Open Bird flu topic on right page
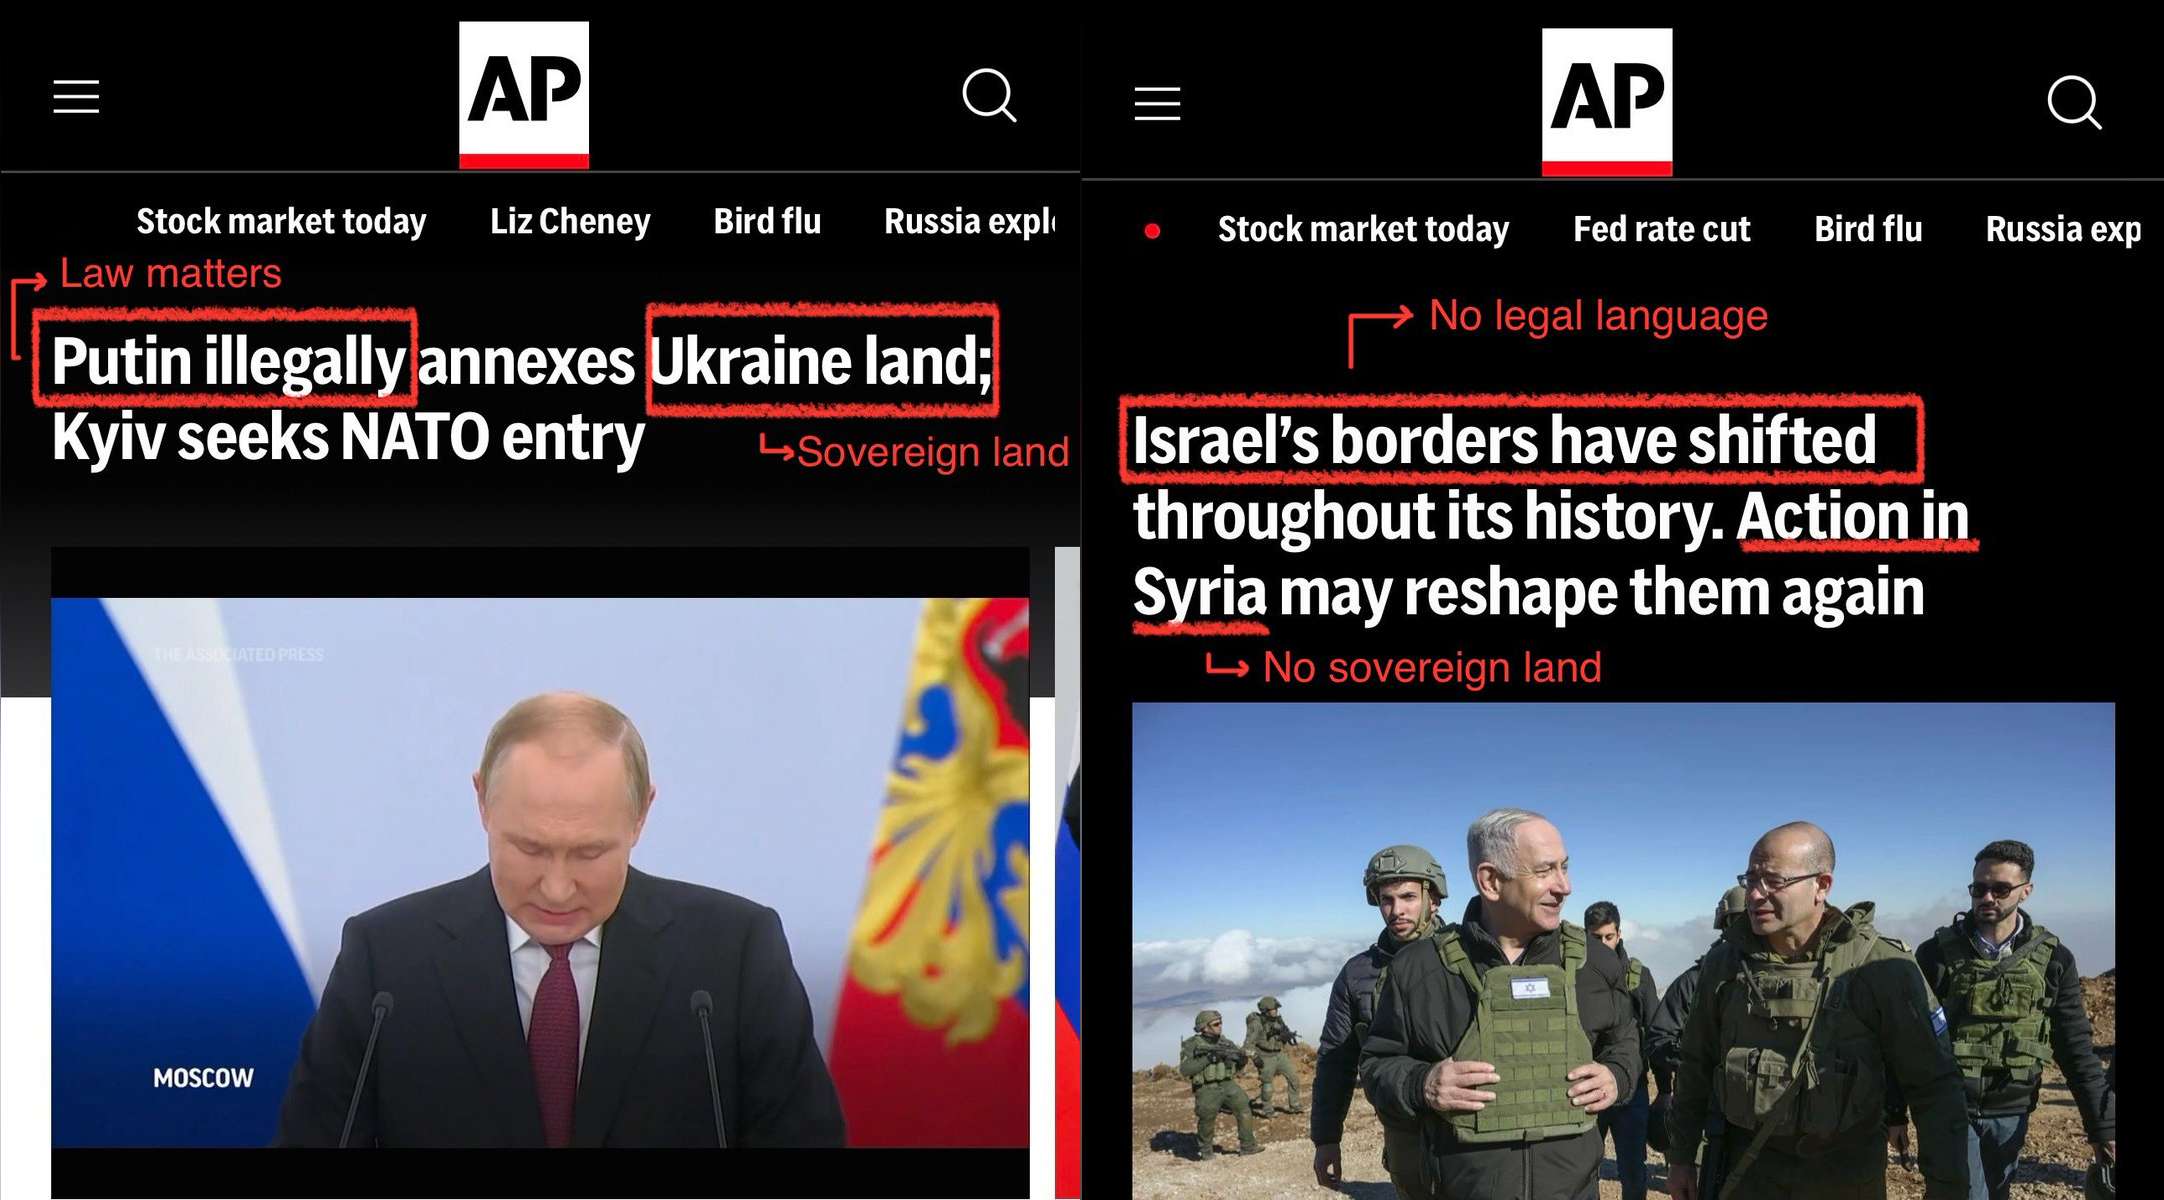Viewport: 2164px width, 1200px height. tap(1868, 229)
